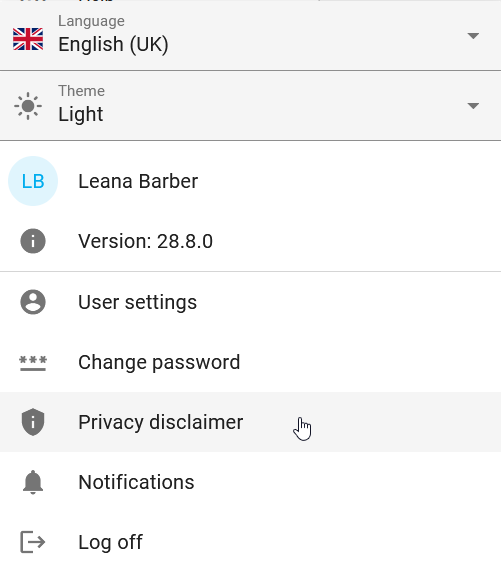This screenshot has height=579, width=501.
Task: Click the privacy shield icon
Action: (x=33, y=422)
